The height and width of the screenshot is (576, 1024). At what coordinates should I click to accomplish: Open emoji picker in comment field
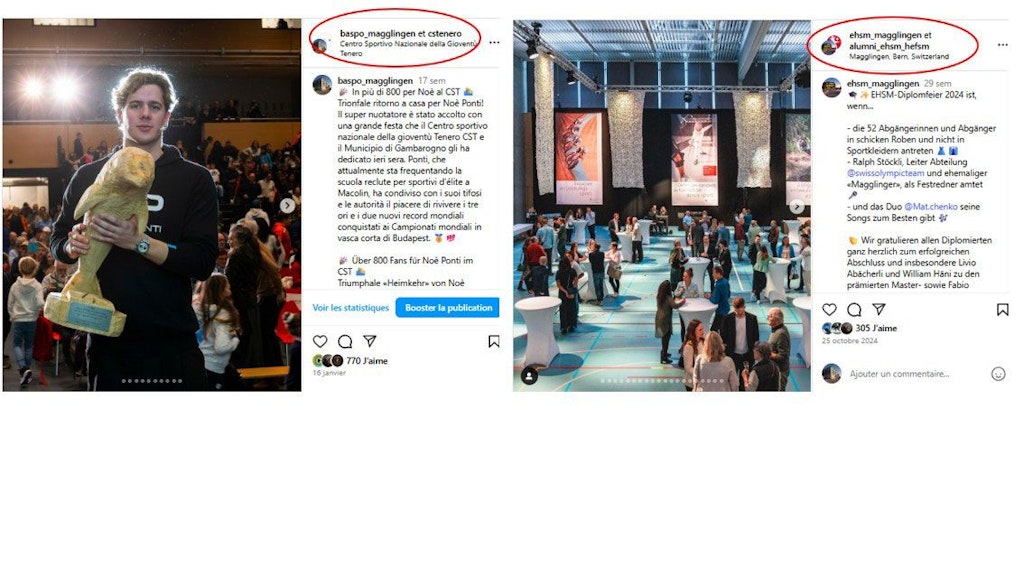pyautogui.click(x=998, y=374)
